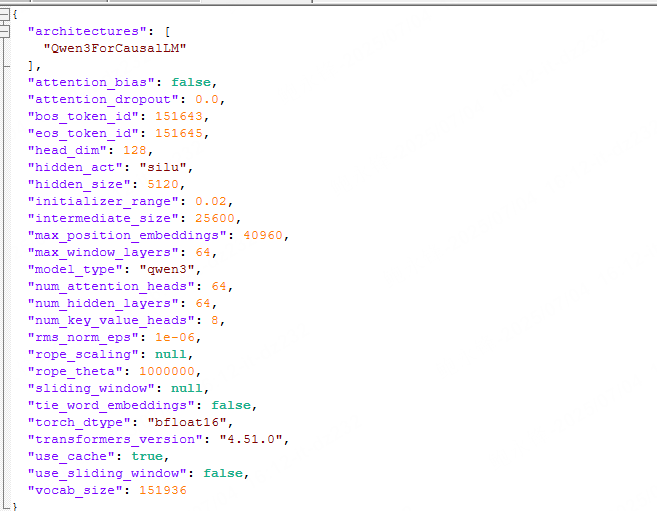
Task: Click the "max_window_layers" key
Action: pyautogui.click(x=103, y=253)
